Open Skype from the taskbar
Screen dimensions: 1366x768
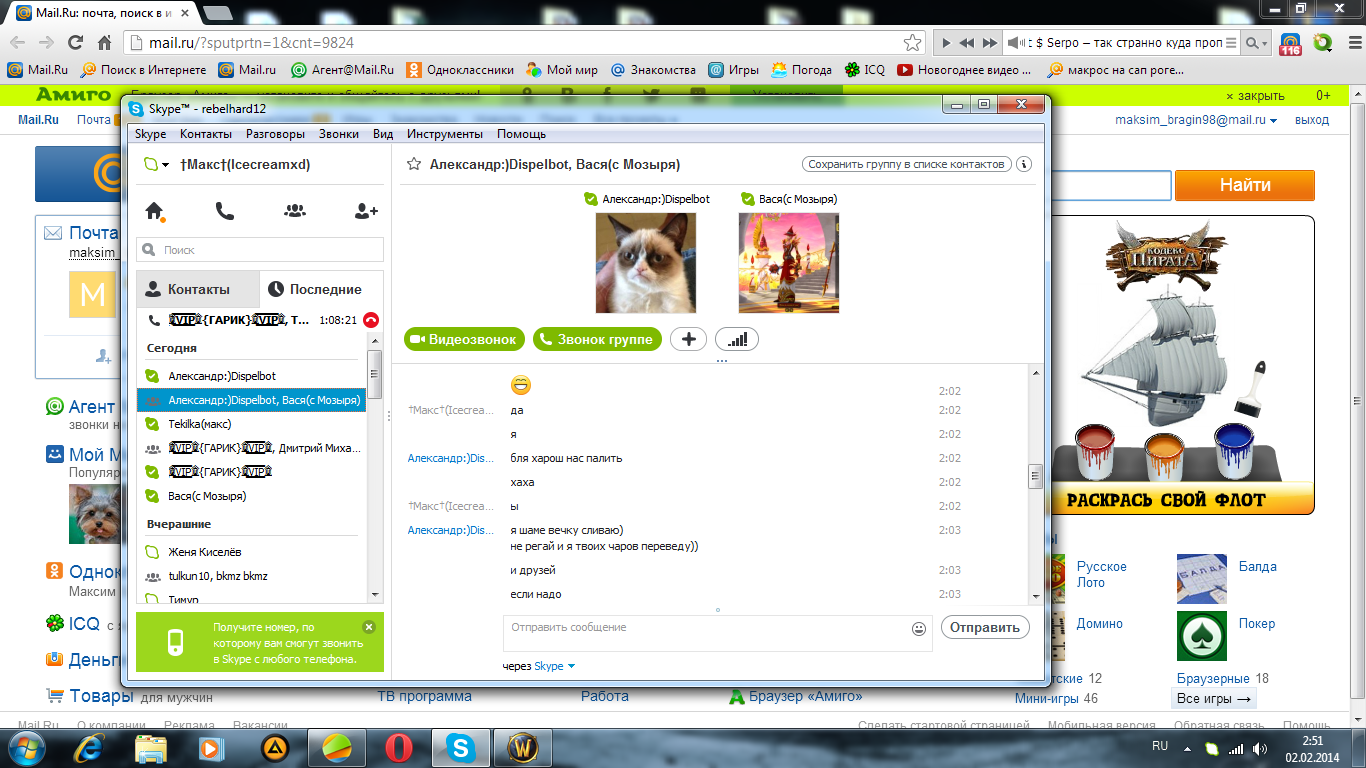point(460,747)
